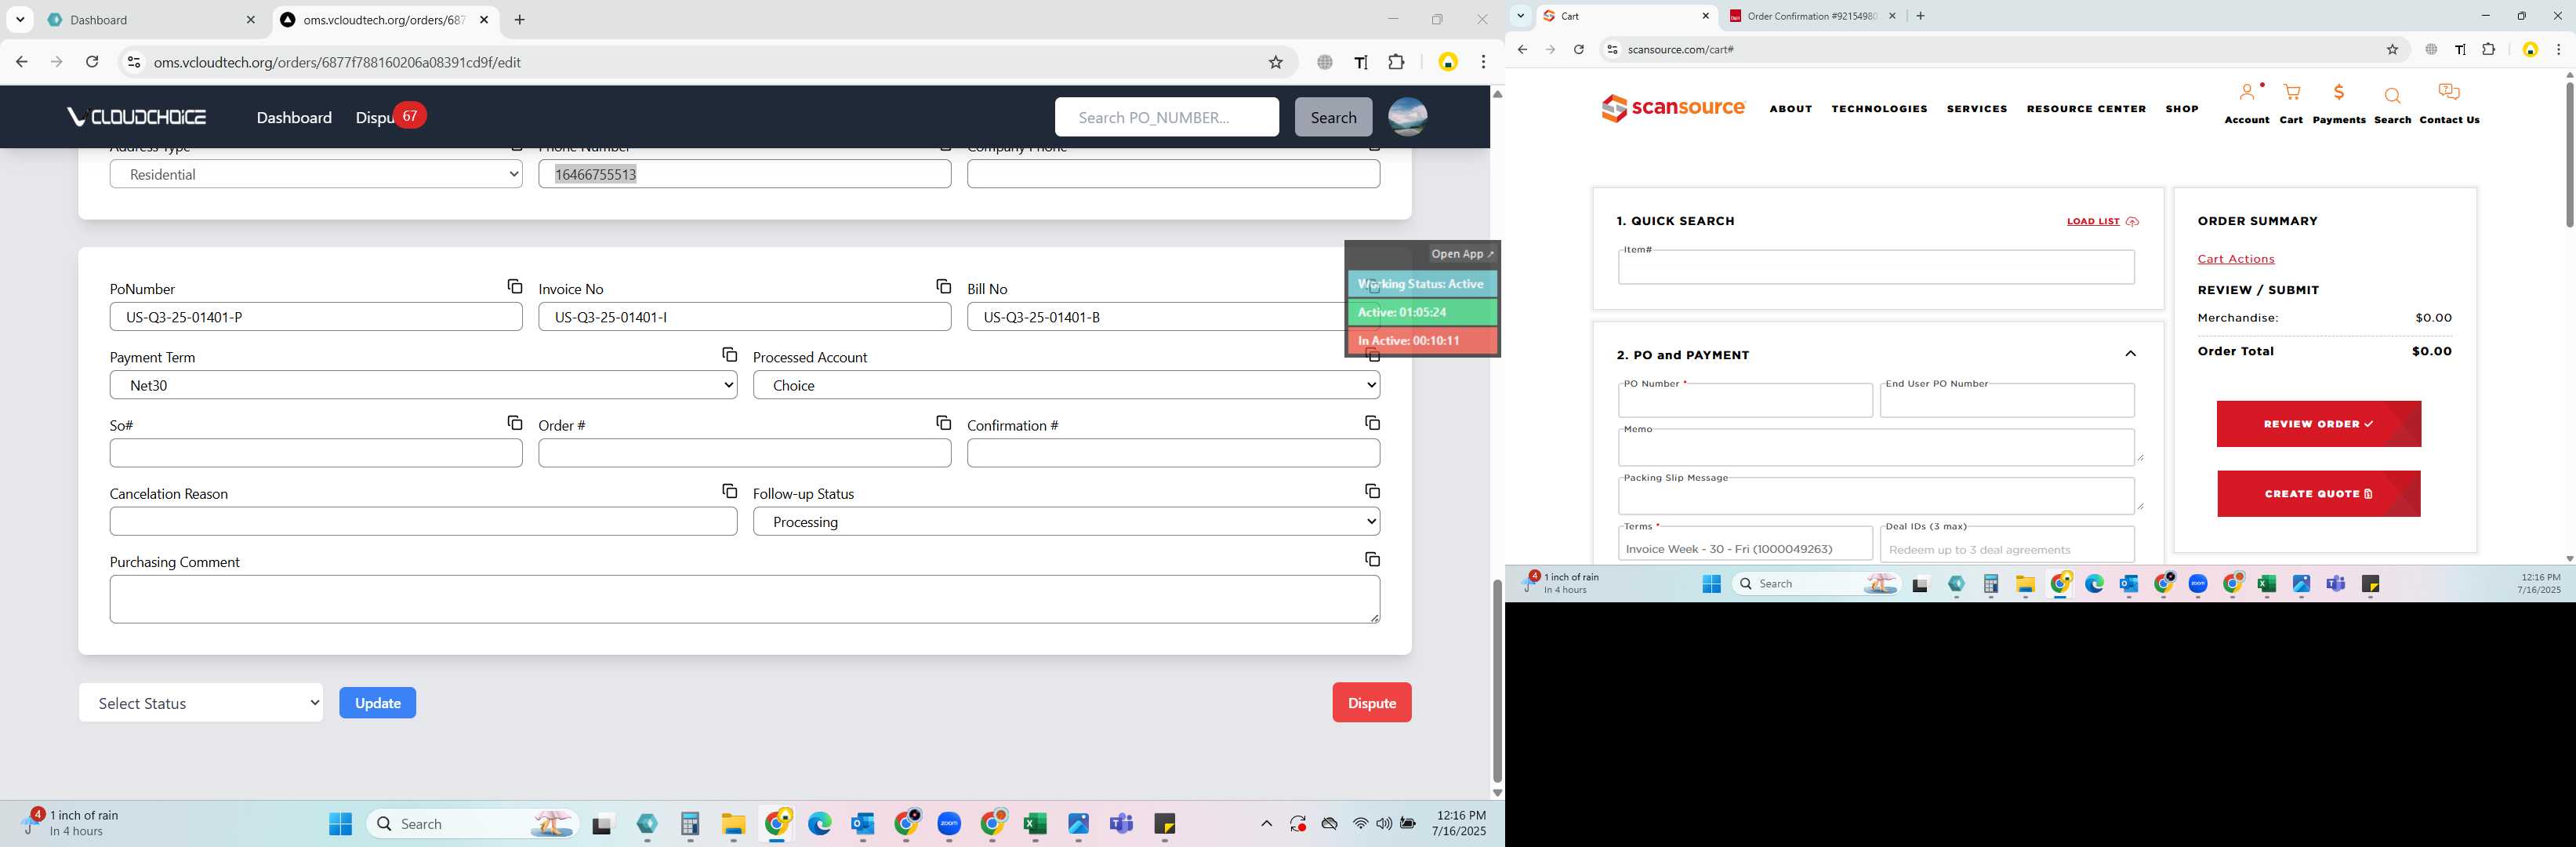Open Disputes nav item with 67 badge

coord(390,117)
